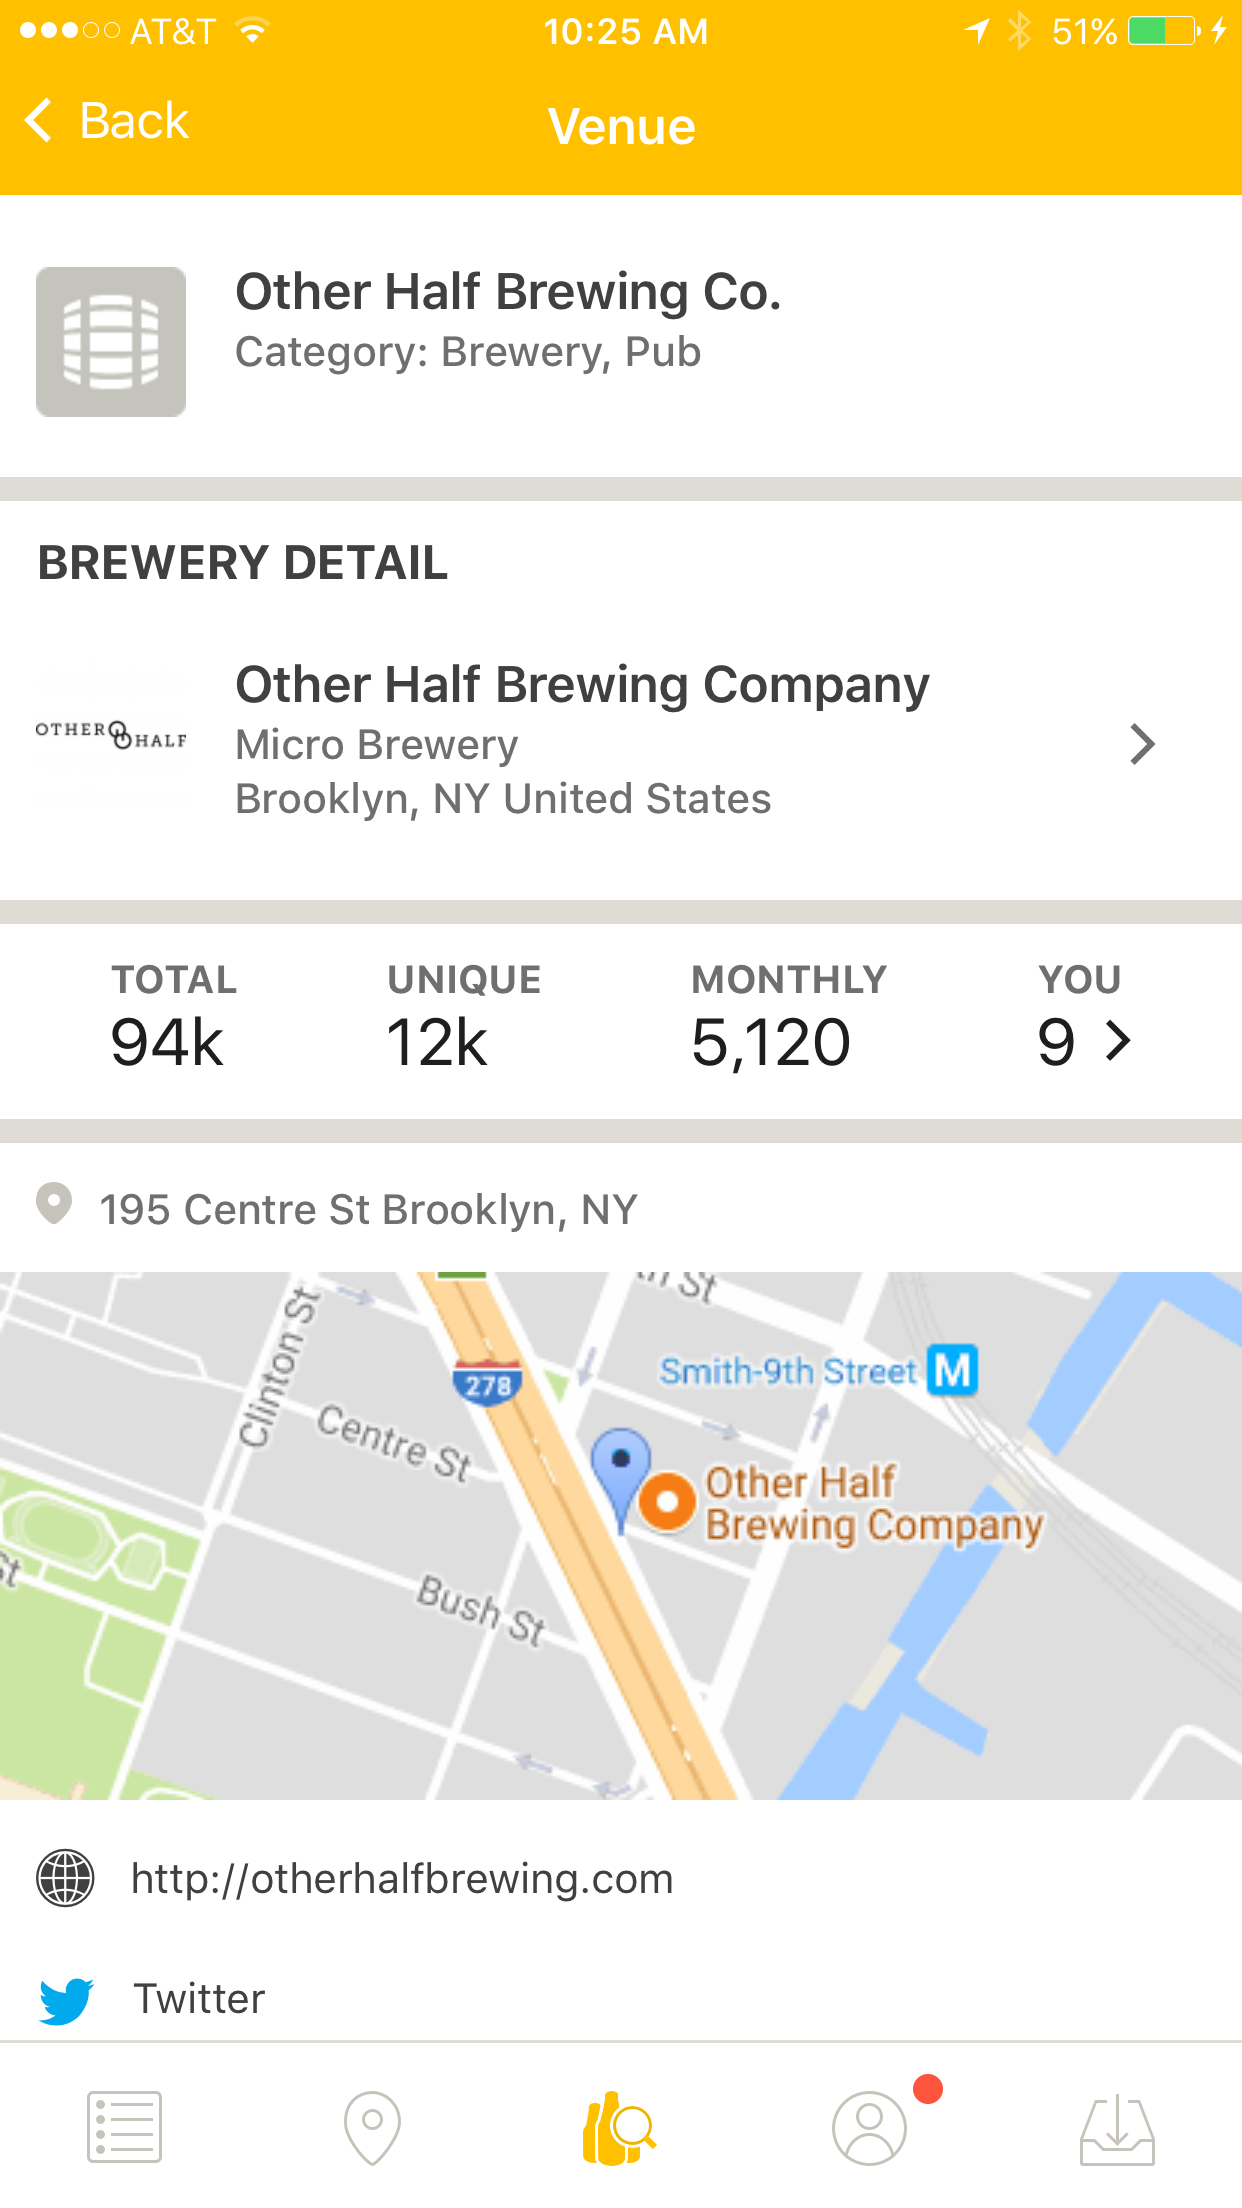Tap the orange brewery marker on map
The width and height of the screenshot is (1242, 2208).
point(667,1501)
